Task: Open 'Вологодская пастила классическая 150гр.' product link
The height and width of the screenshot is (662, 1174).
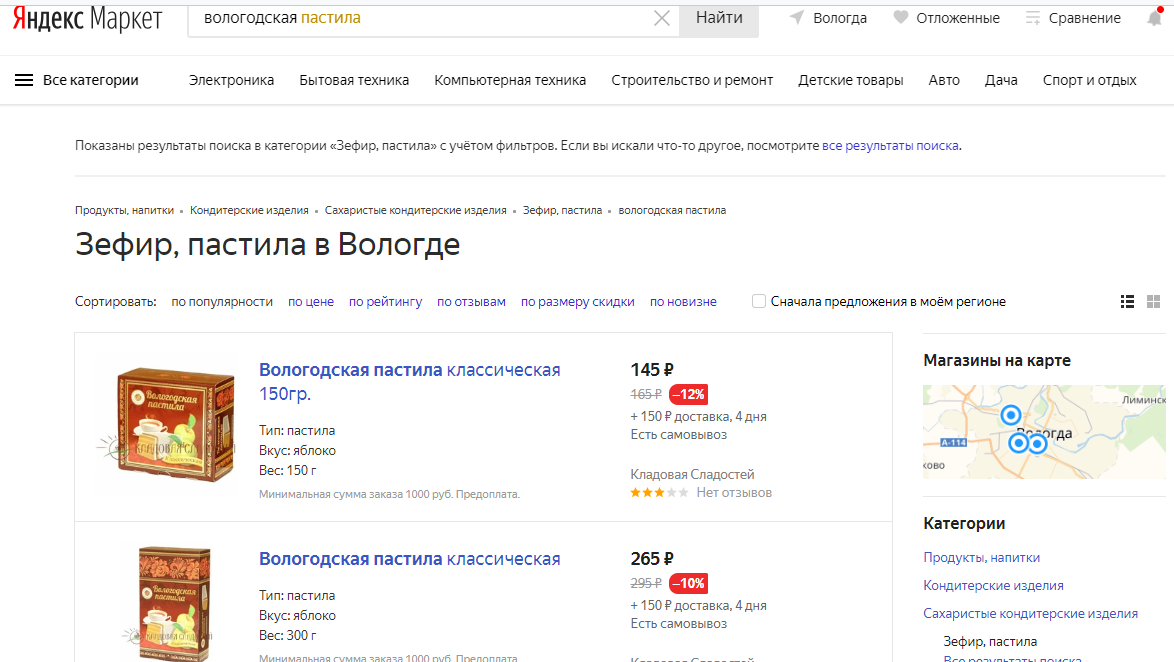Action: (410, 382)
